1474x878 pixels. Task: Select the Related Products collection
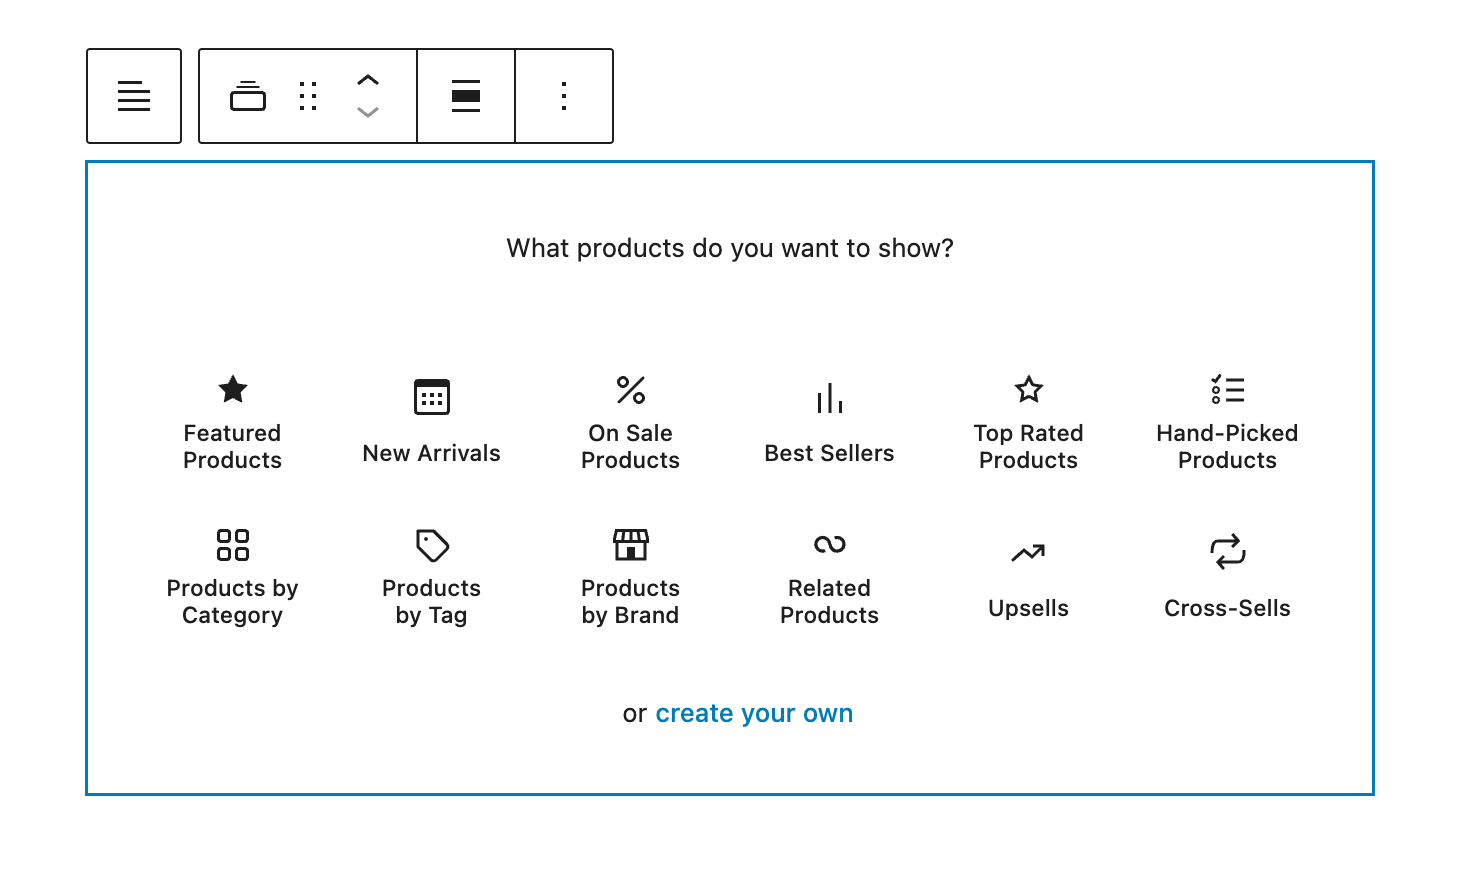point(829,575)
